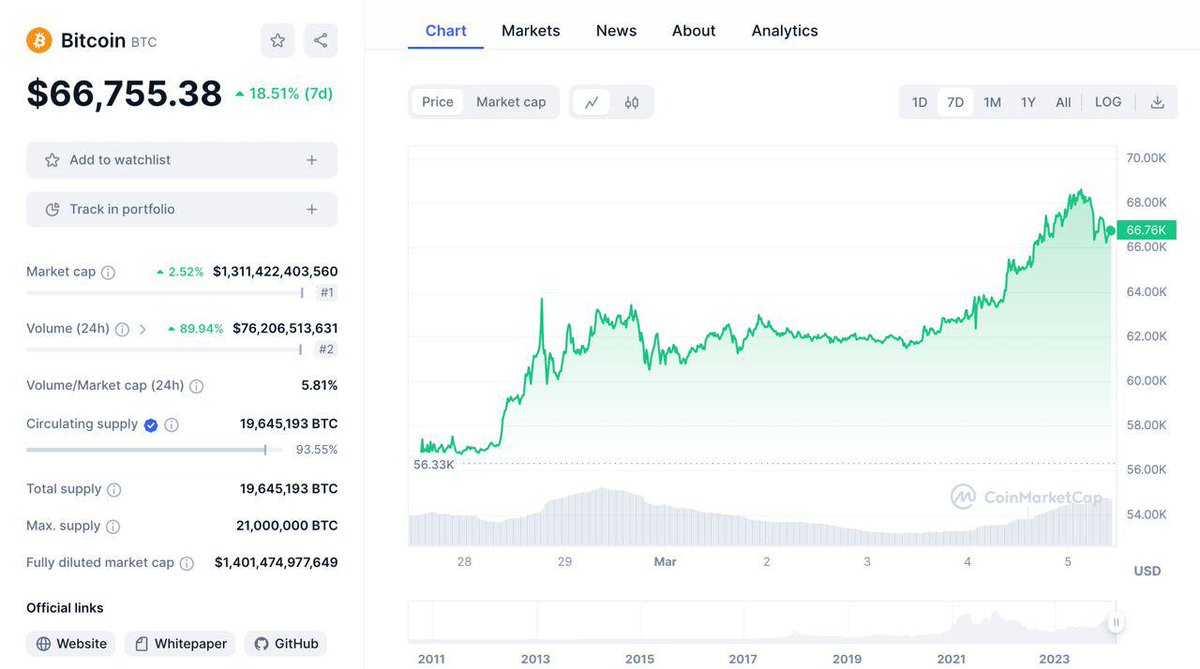Click the #1 market cap rank badge
The width and height of the screenshot is (1200, 669).
[x=327, y=293]
